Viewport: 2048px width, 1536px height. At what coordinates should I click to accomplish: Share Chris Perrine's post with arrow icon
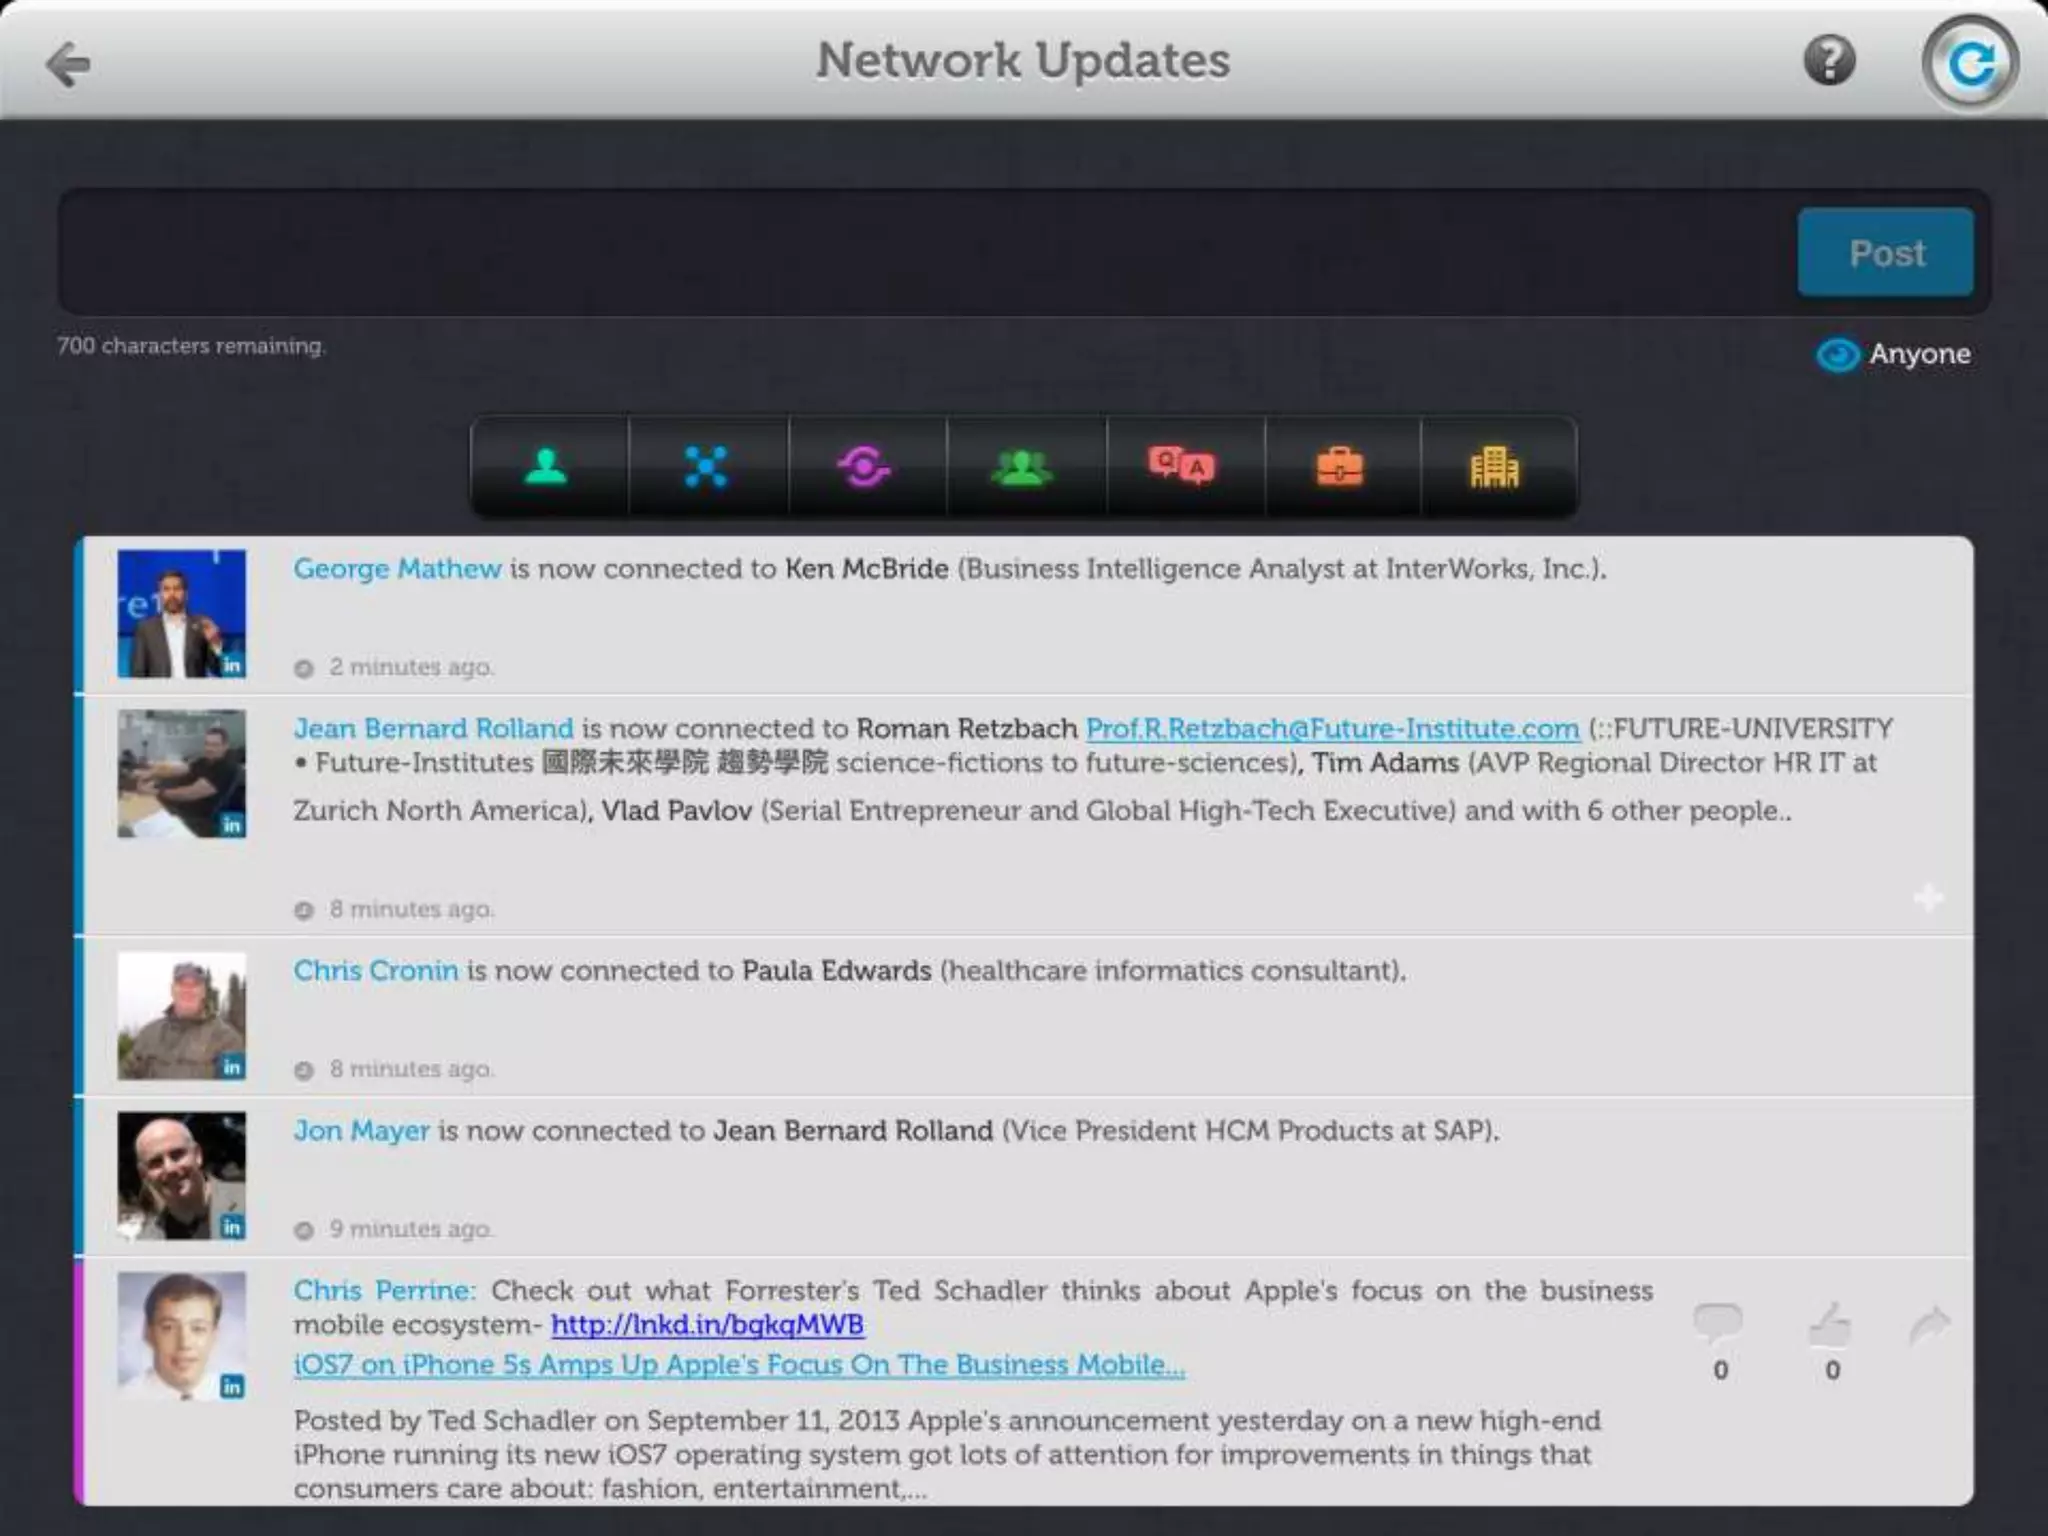[1929, 1325]
